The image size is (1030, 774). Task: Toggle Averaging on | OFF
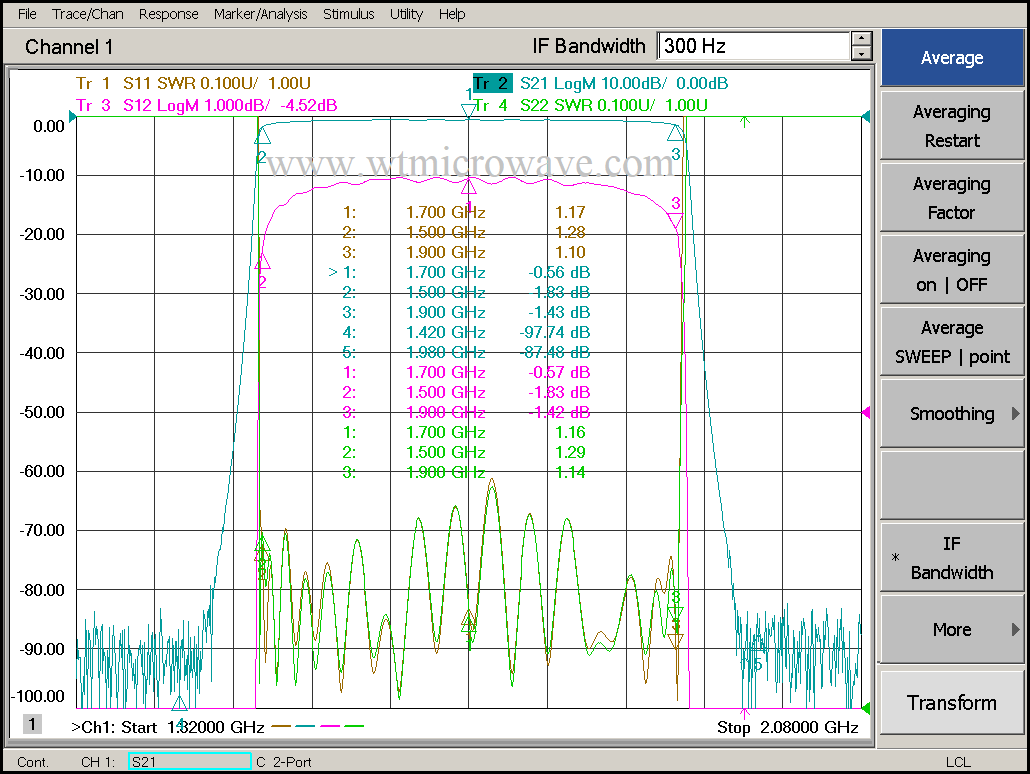pyautogui.click(x=951, y=268)
